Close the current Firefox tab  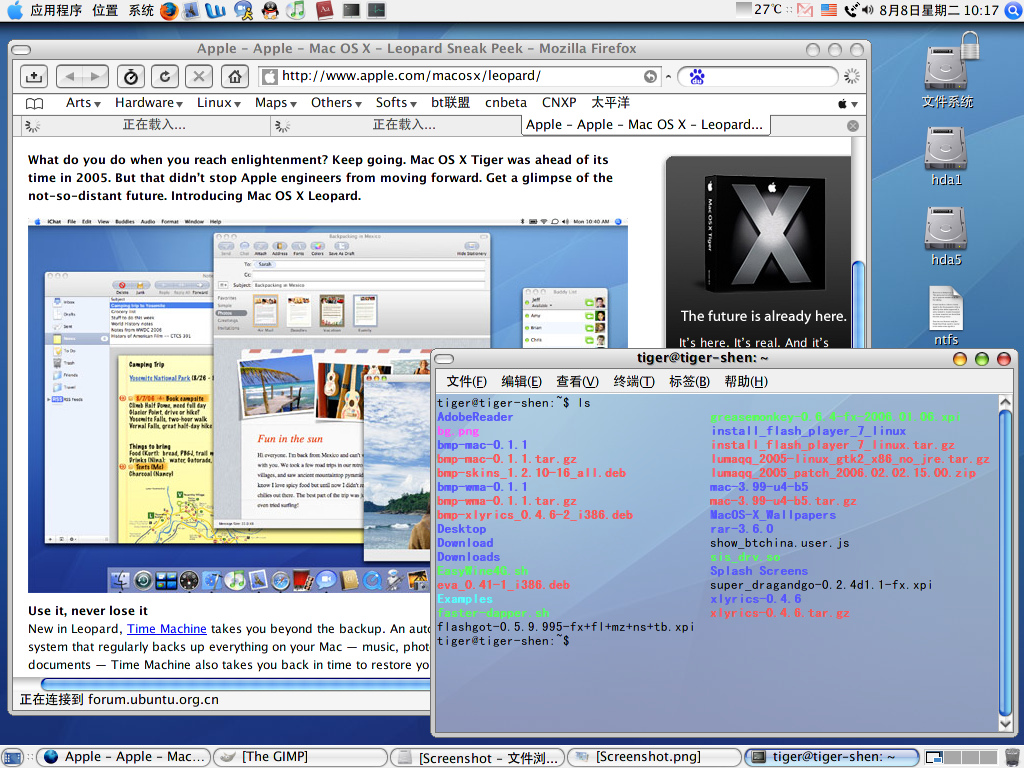click(852, 126)
